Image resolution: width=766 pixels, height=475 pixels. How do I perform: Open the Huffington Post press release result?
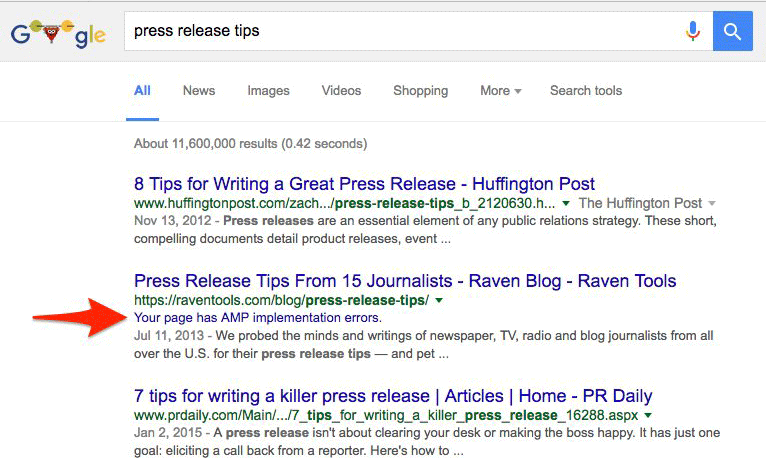(364, 184)
